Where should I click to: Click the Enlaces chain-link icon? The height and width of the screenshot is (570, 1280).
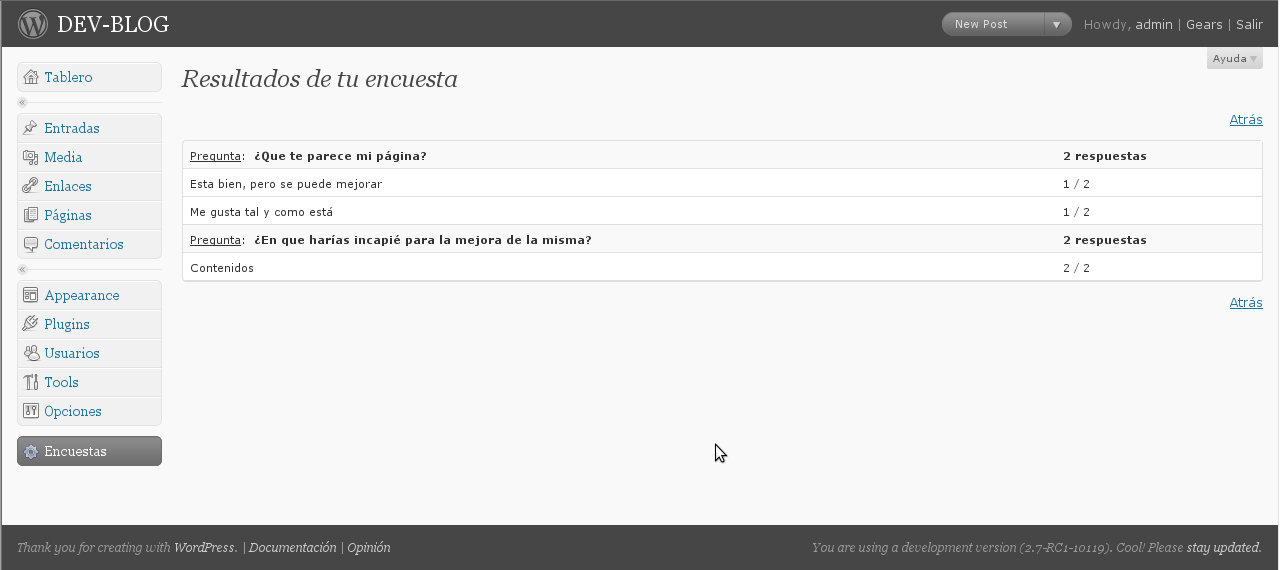click(30, 186)
